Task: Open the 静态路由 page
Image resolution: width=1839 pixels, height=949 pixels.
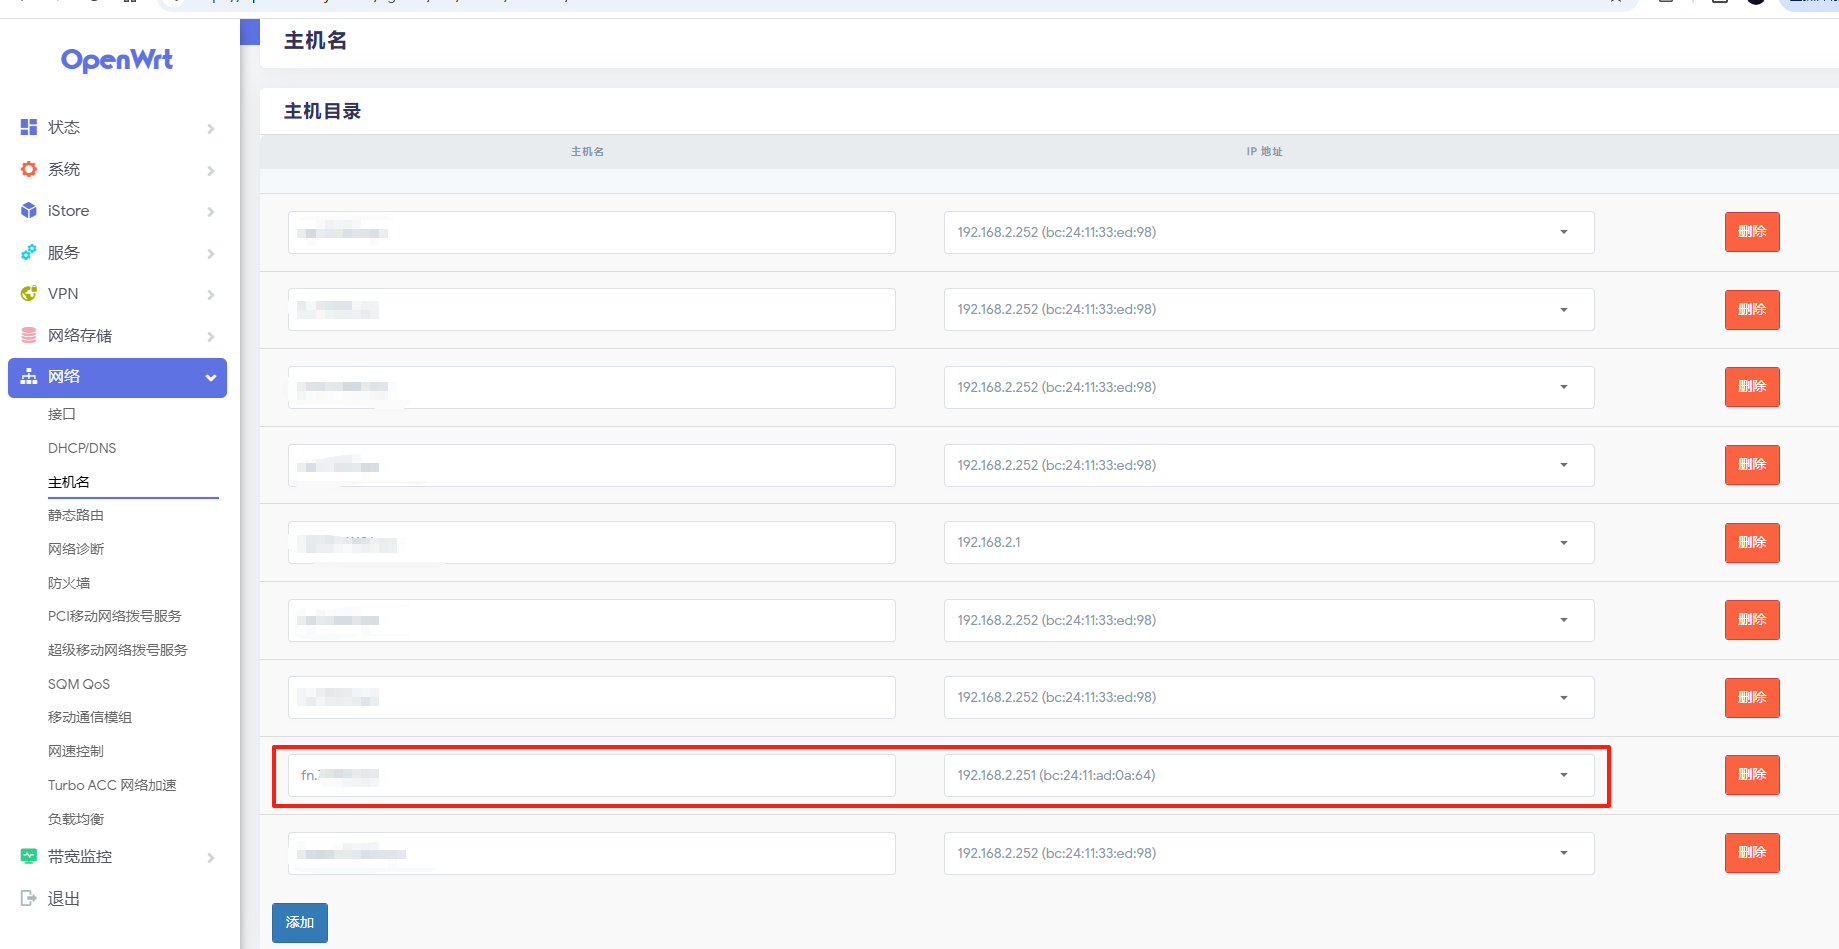Action: [x=76, y=515]
